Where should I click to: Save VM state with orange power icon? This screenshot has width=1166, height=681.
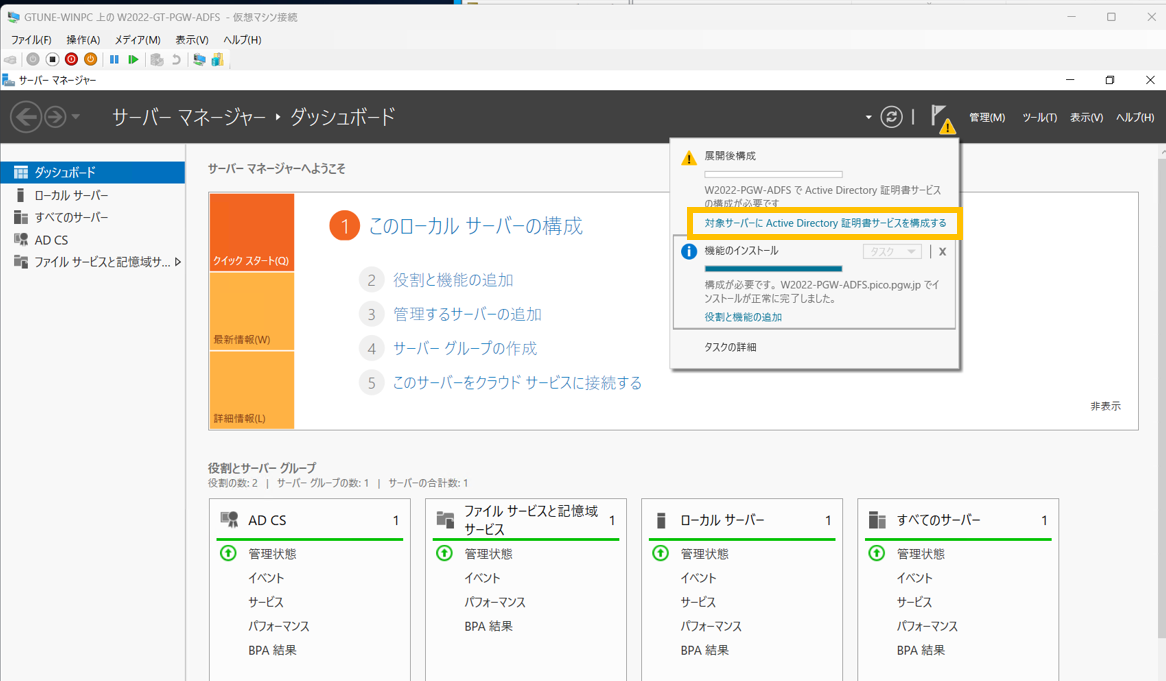[x=91, y=59]
